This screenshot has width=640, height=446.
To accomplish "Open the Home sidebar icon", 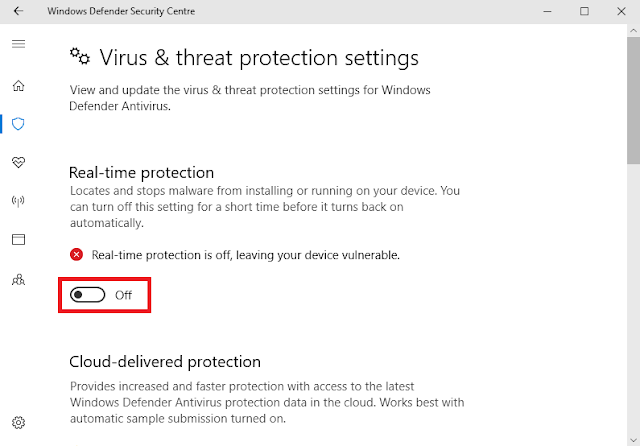I will (18, 86).
